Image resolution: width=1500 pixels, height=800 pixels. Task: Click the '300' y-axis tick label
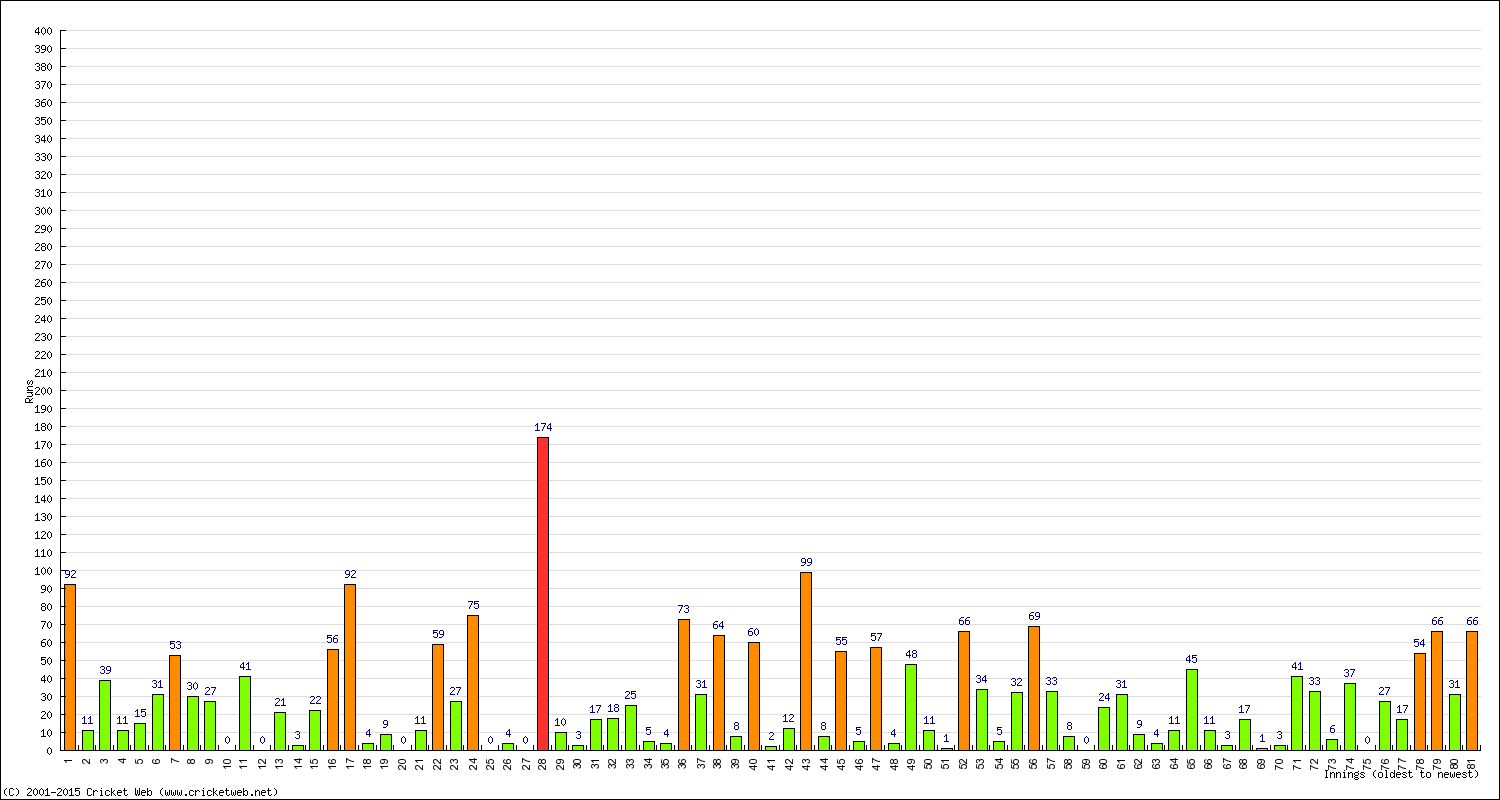tap(43, 211)
